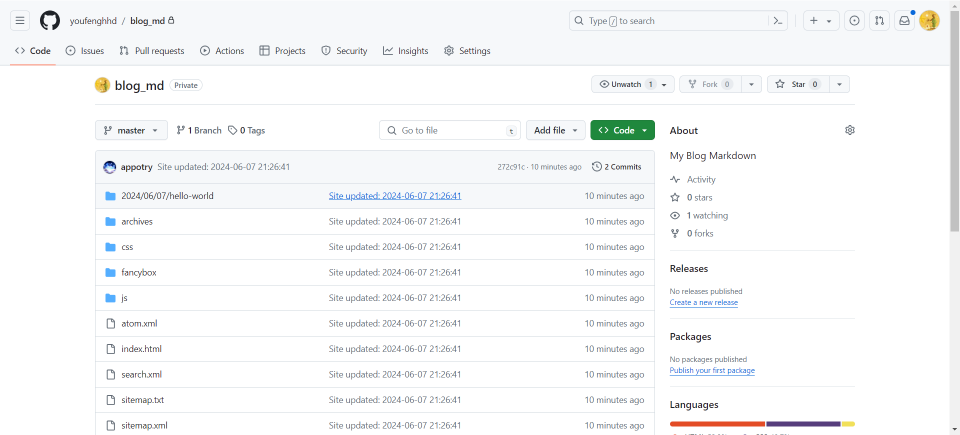Open the notifications inbox icon

pyautogui.click(x=904, y=20)
